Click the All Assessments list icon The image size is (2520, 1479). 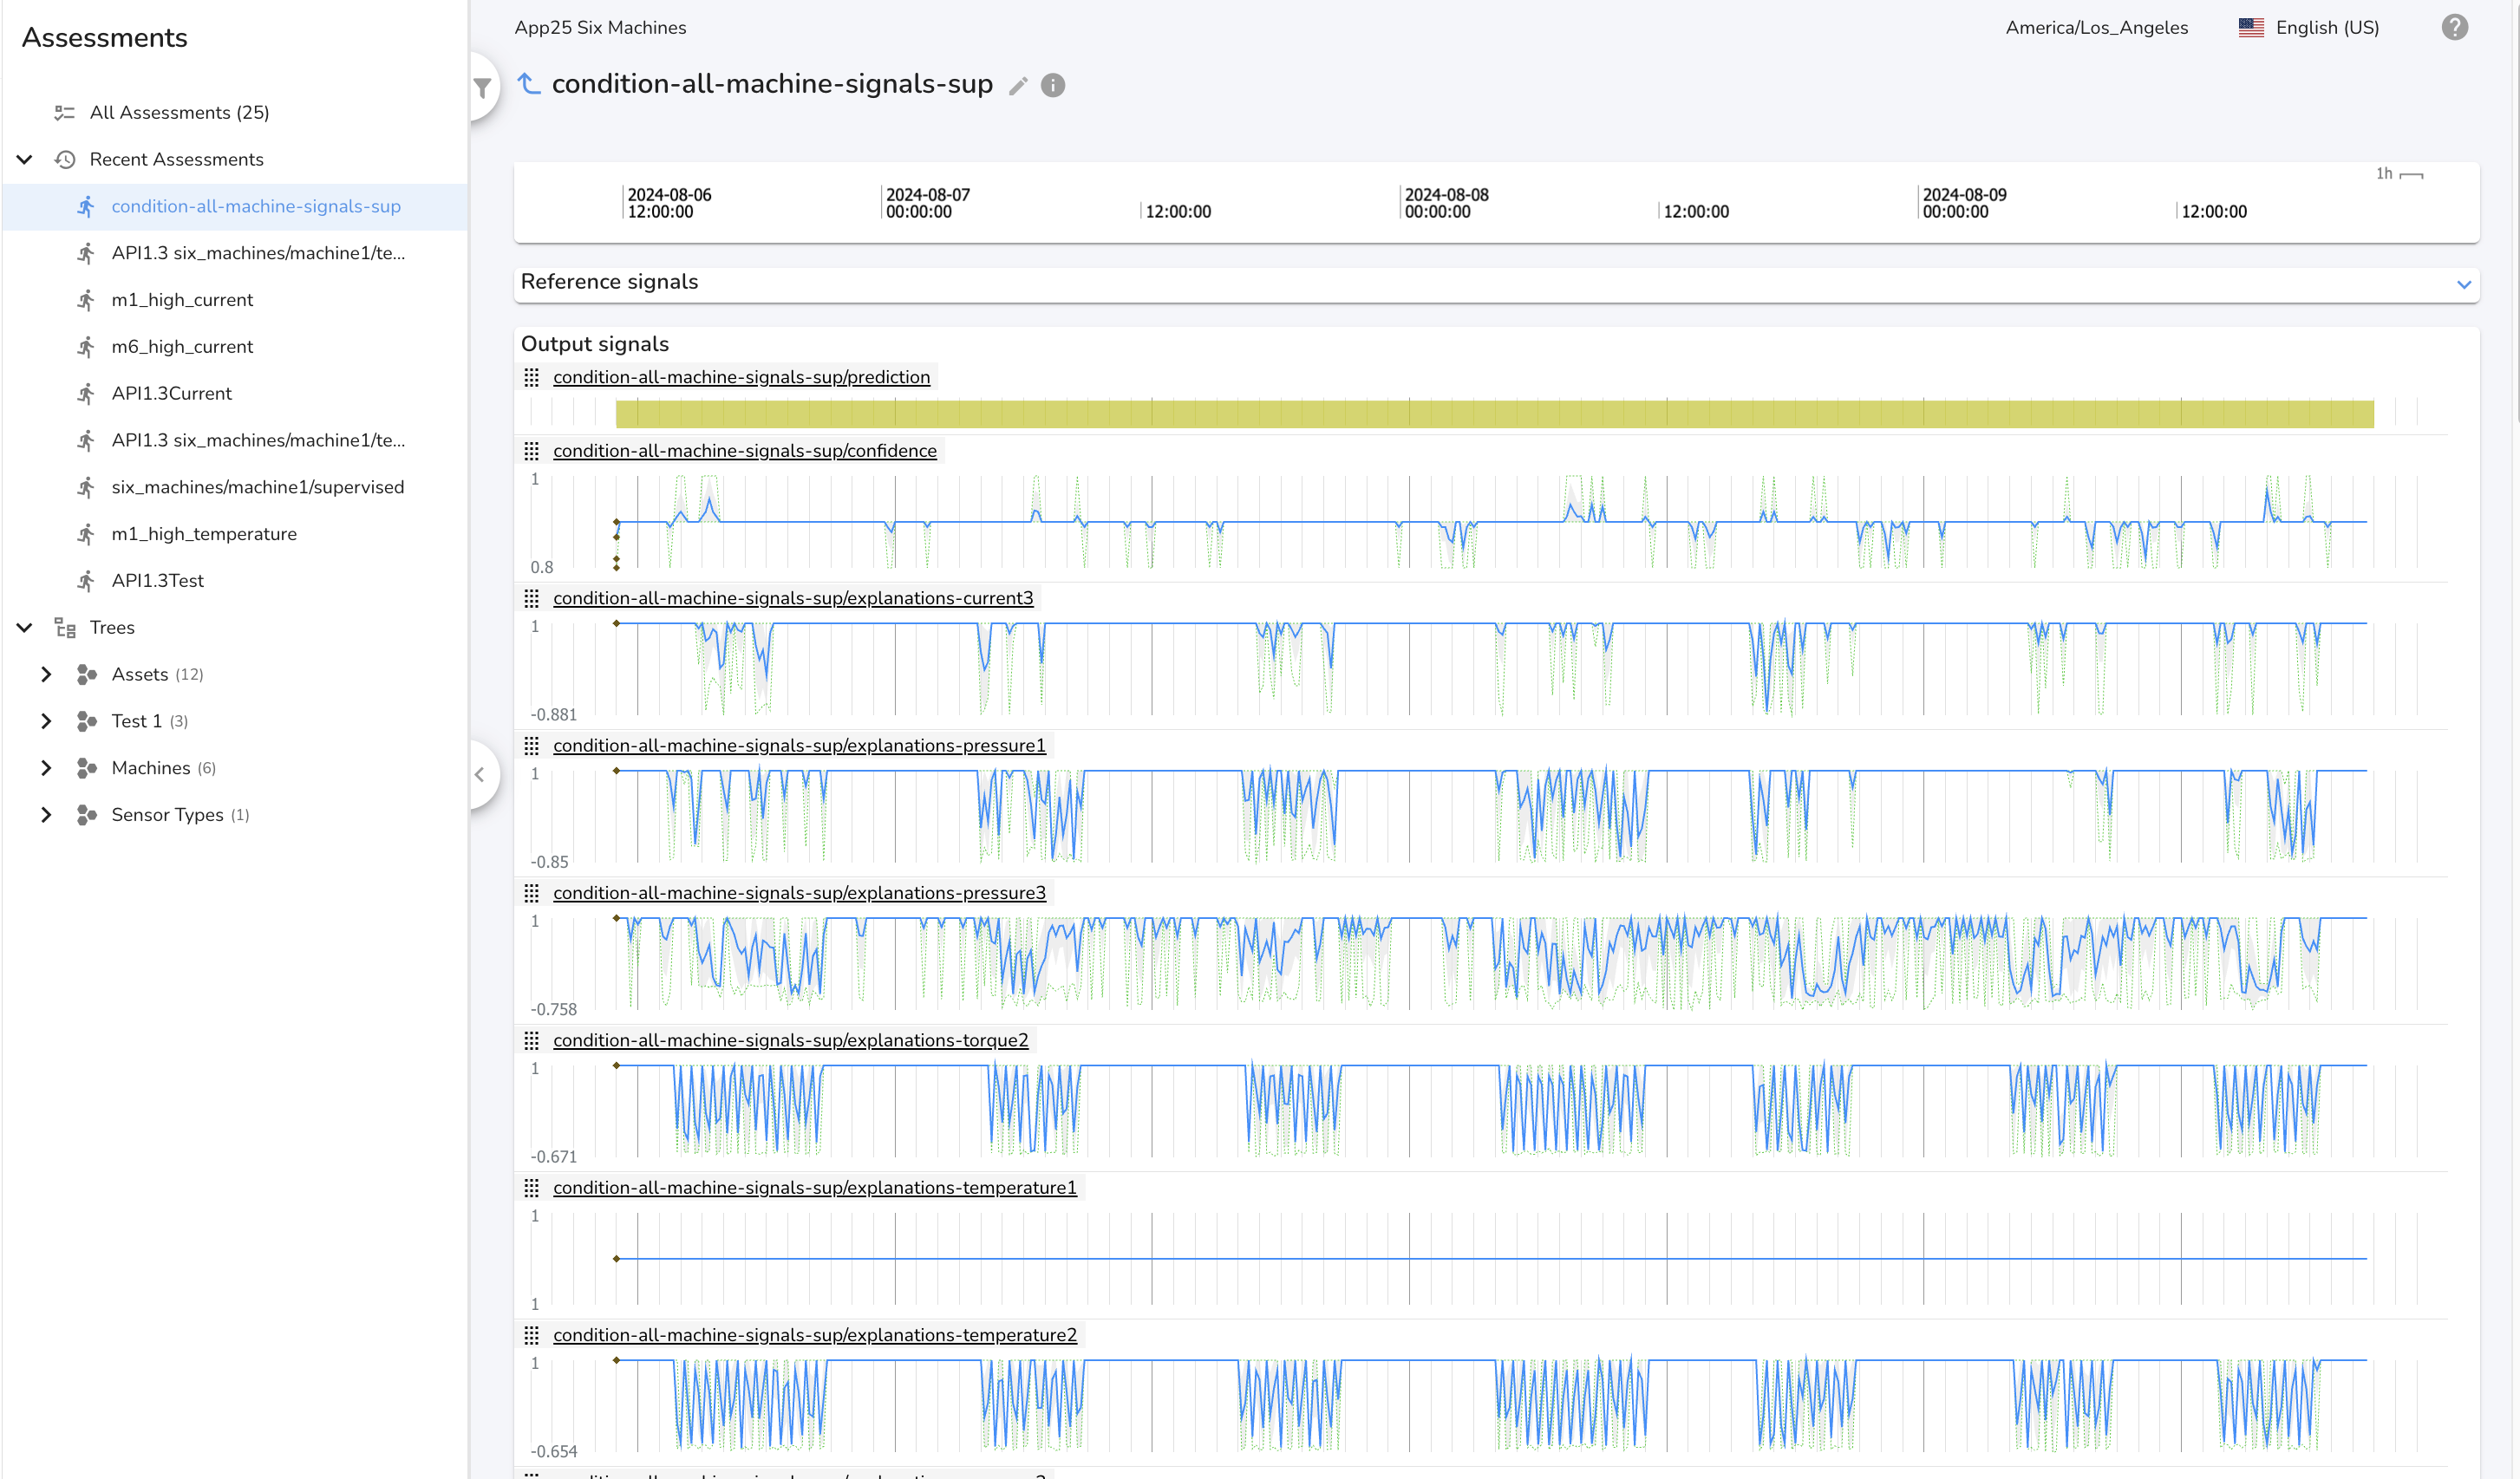pos(65,113)
